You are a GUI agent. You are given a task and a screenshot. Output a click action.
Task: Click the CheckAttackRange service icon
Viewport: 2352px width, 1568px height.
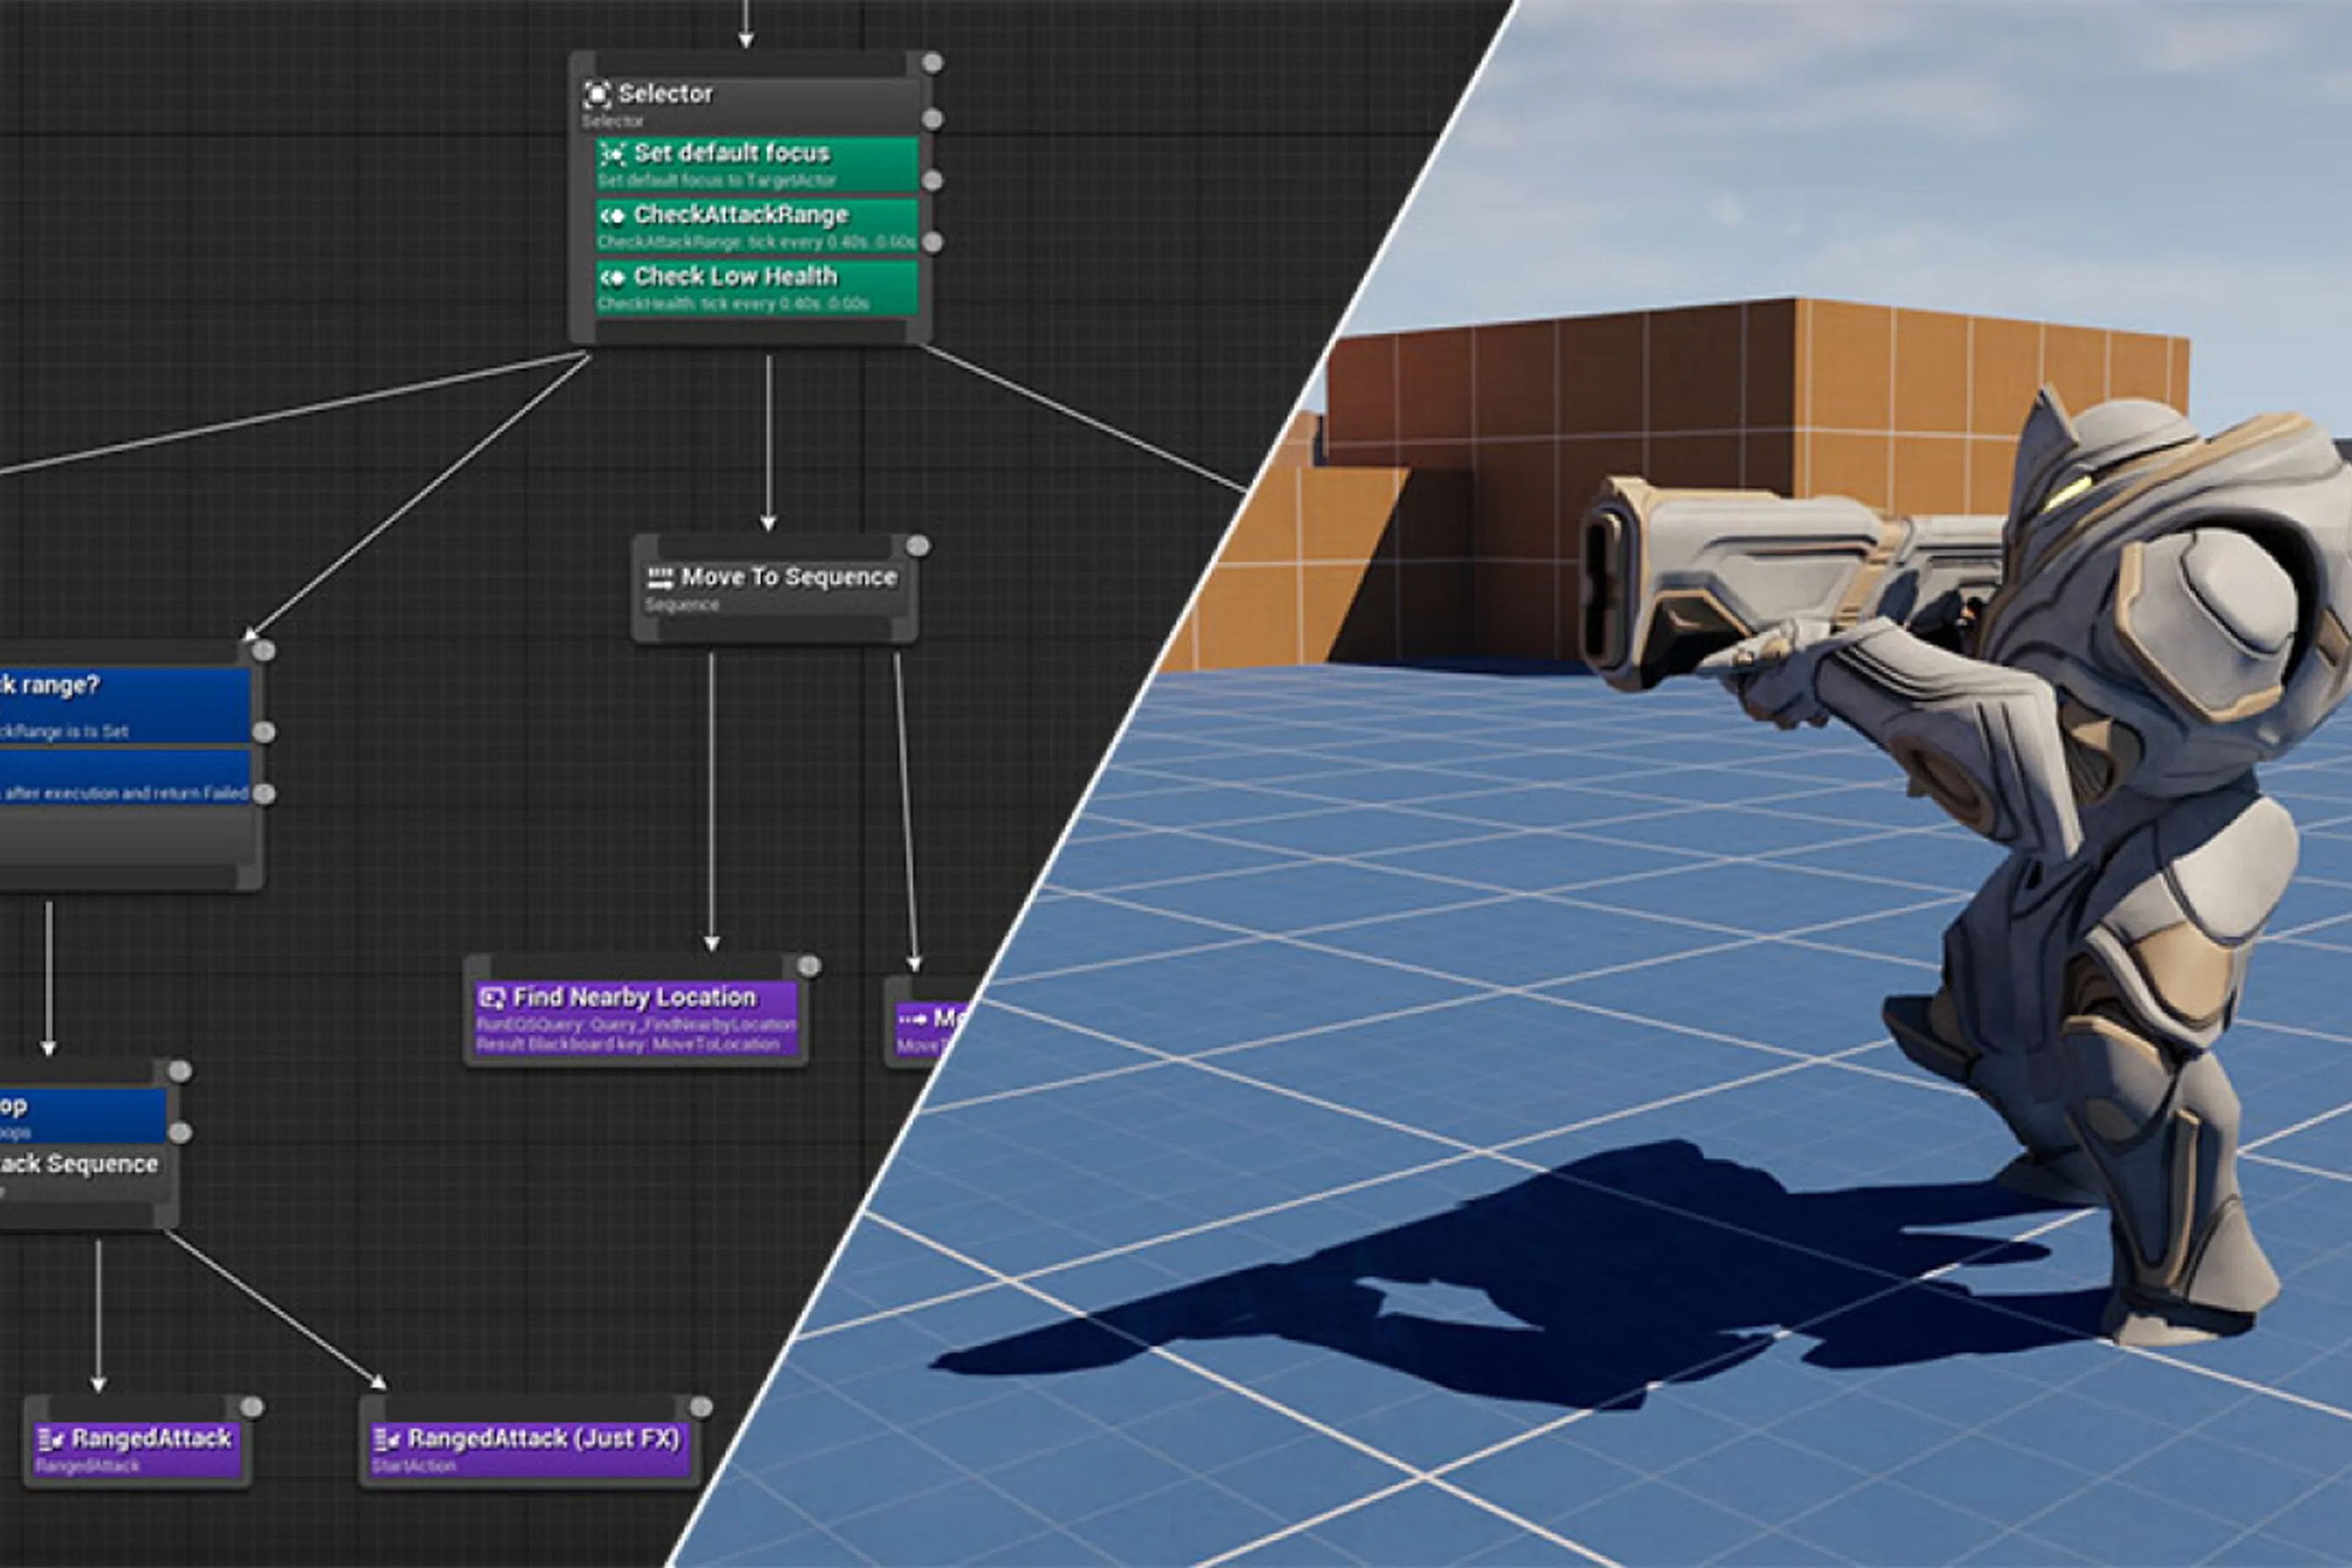[612, 215]
